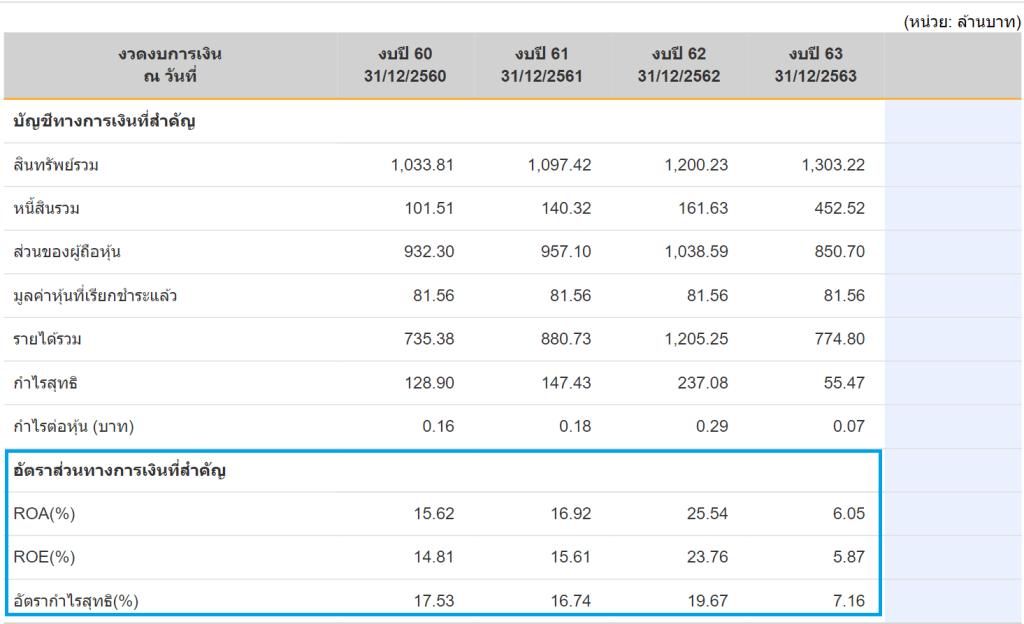Screen dimensions: 1024x624
Task: Click the total assets value 1,303.22
Action: pos(833,165)
